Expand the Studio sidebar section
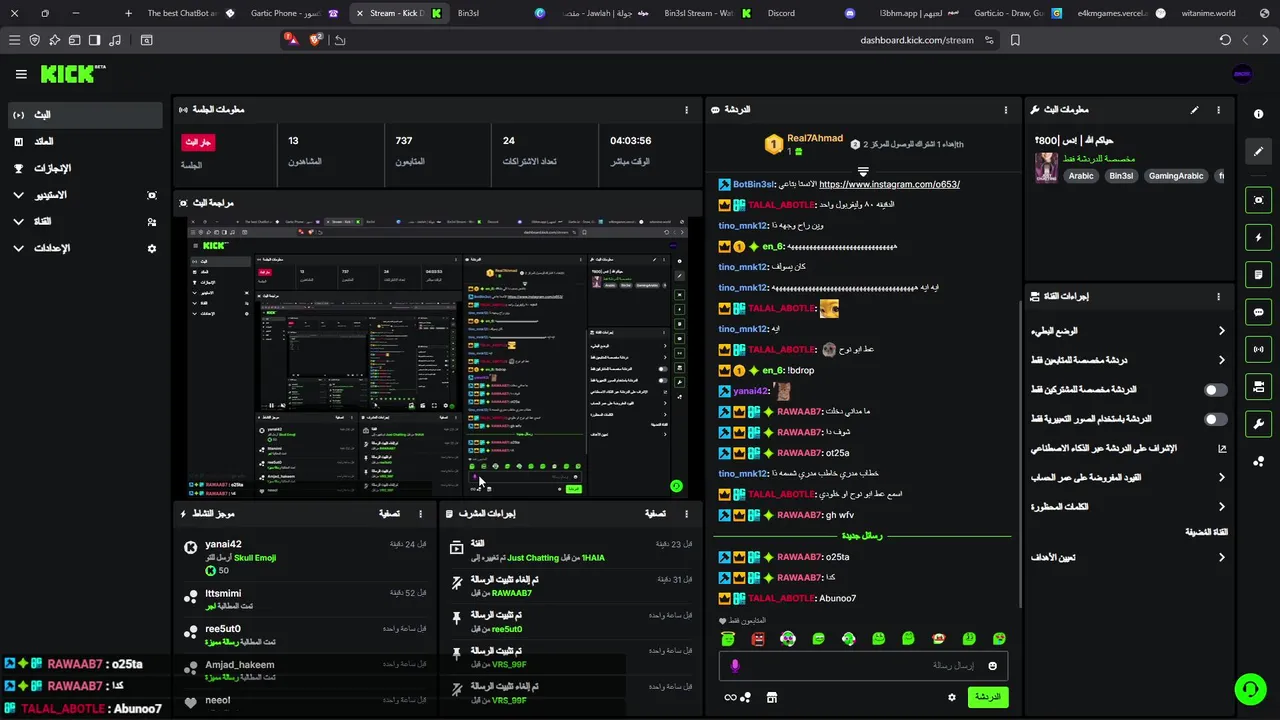 point(85,195)
